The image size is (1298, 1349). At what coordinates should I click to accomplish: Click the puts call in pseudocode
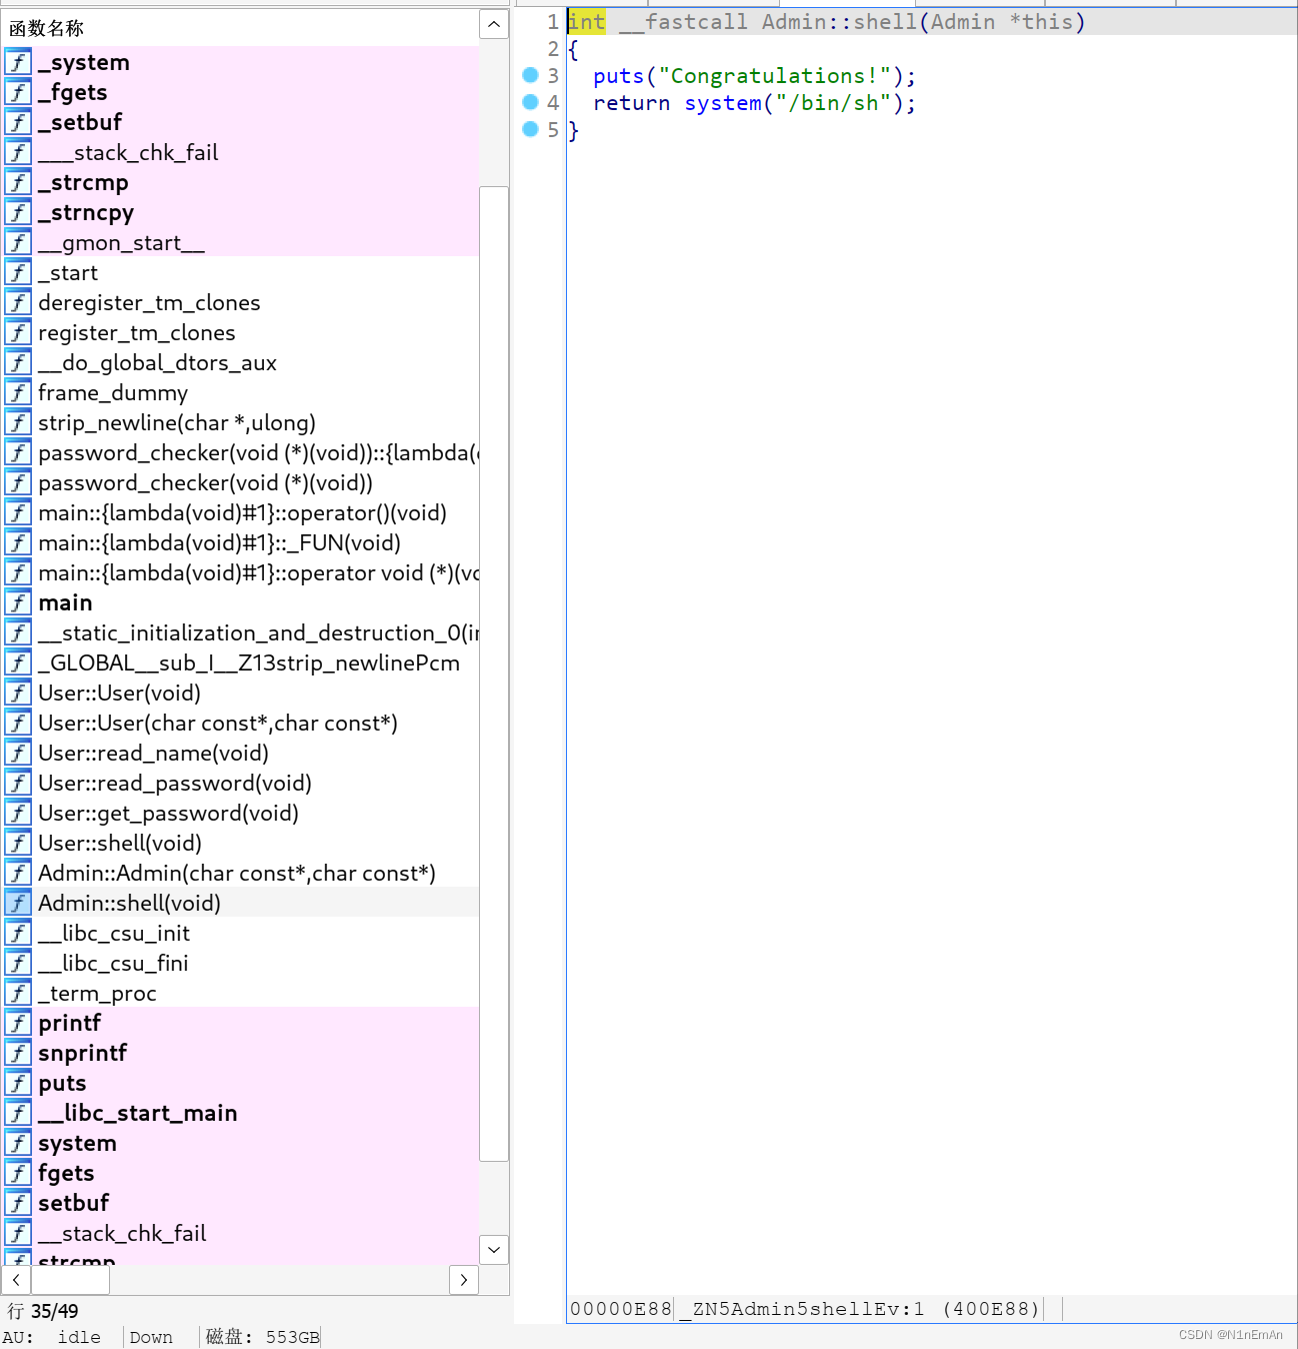(619, 76)
